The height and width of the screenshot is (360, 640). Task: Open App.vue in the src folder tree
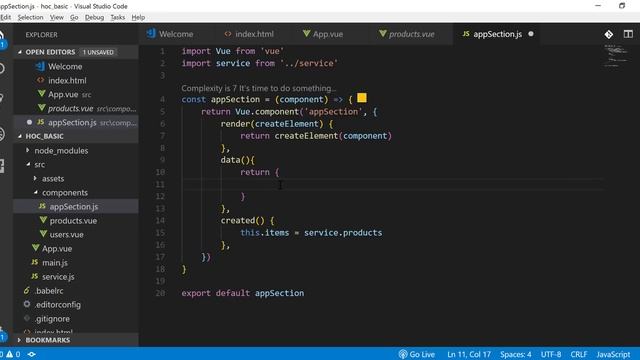pyautogui.click(x=76, y=248)
